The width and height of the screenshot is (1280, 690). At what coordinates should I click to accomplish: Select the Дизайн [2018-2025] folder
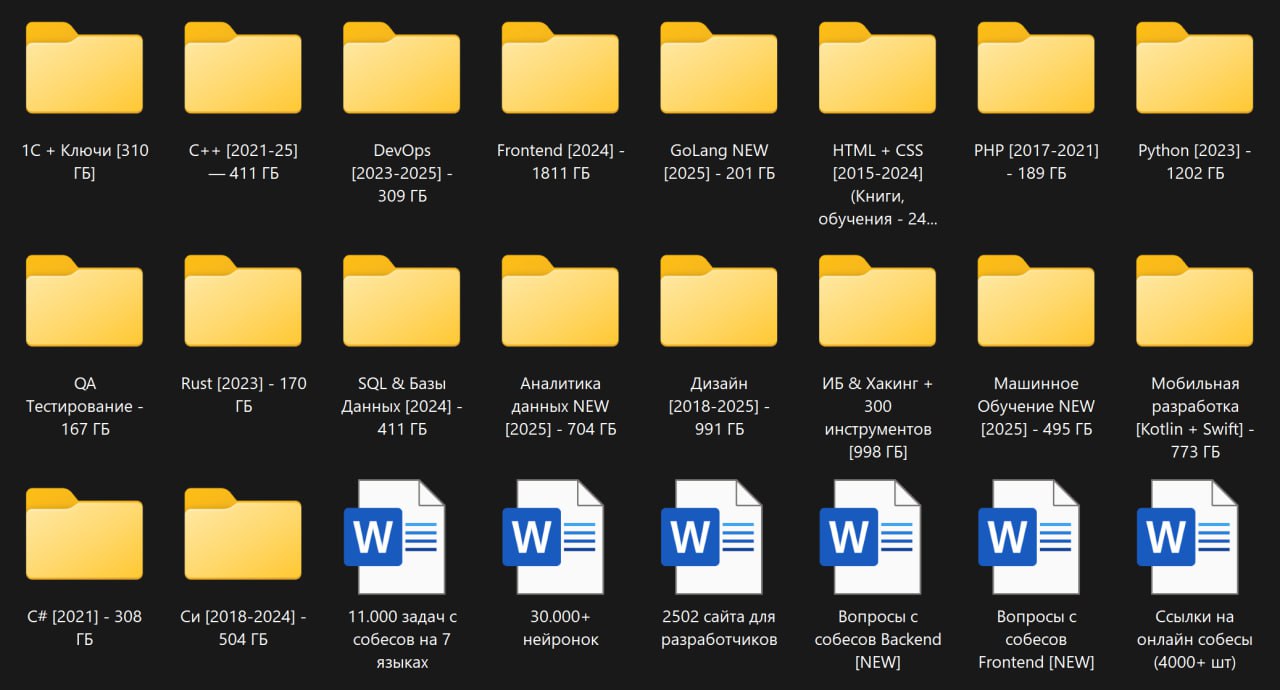click(719, 301)
